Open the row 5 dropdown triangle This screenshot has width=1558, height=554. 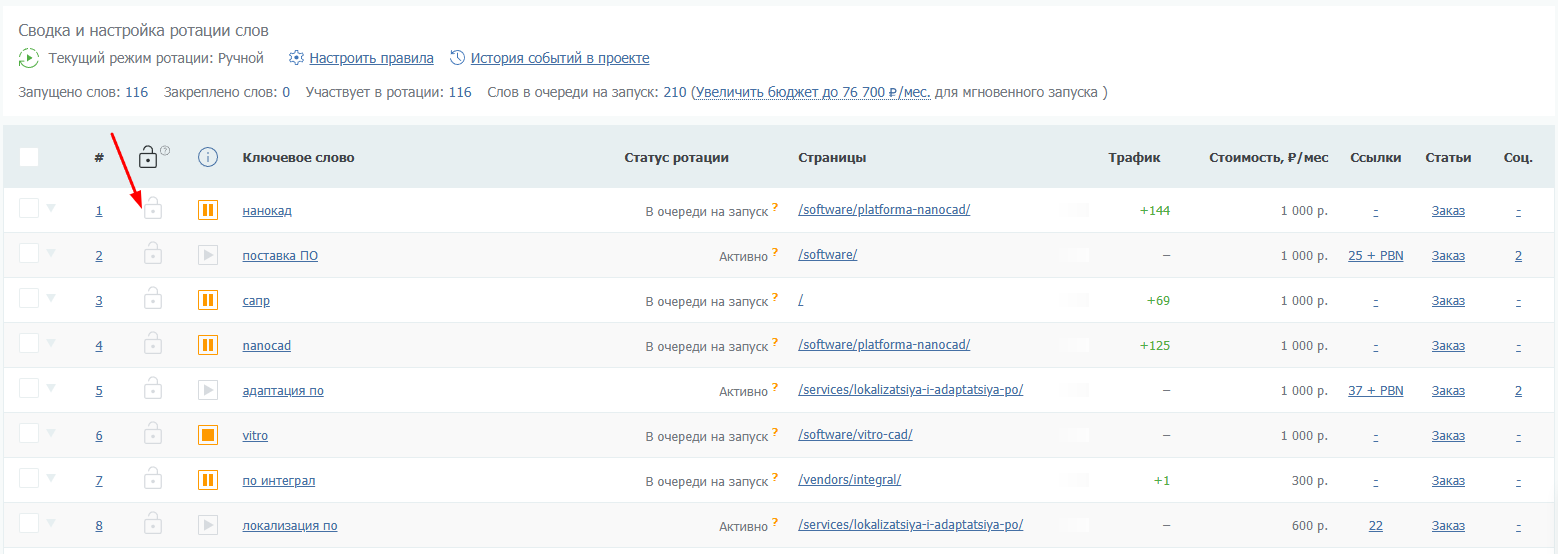point(51,389)
